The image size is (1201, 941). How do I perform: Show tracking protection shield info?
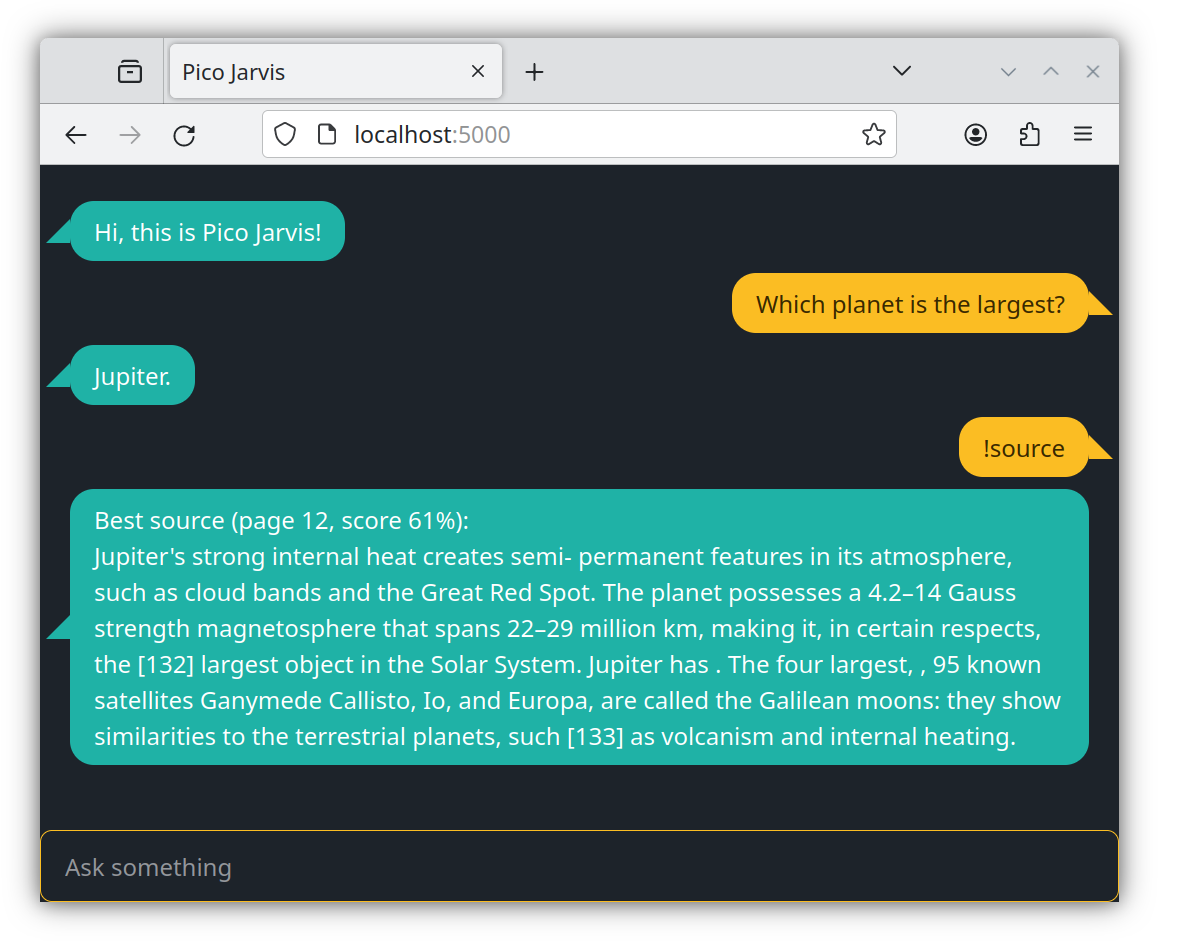coord(285,134)
